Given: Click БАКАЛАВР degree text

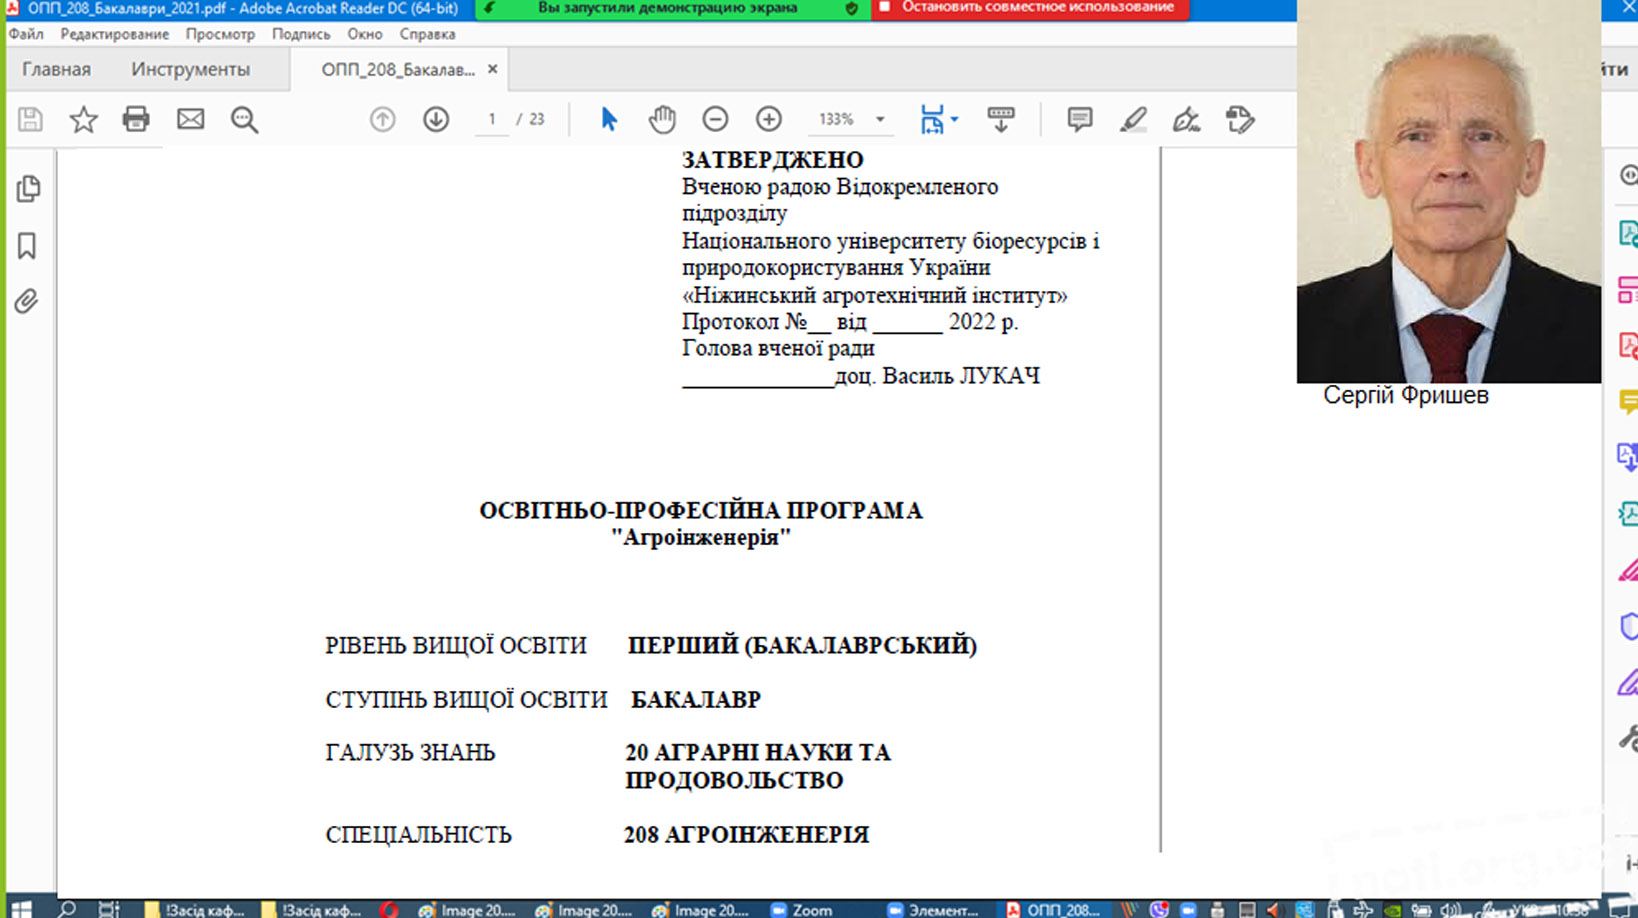Looking at the screenshot, I should 695,700.
